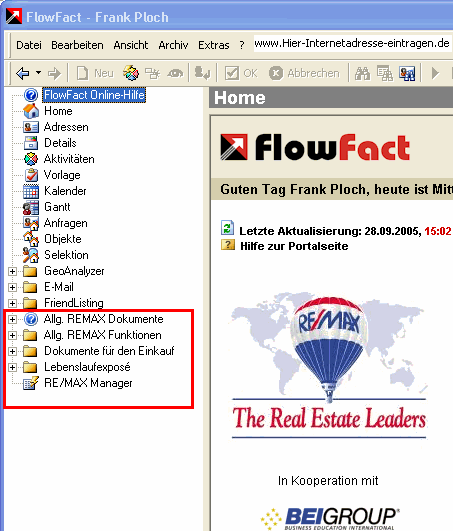
Task: Click the Letzte Aktualisierung refresh link
Action: (x=345, y=231)
